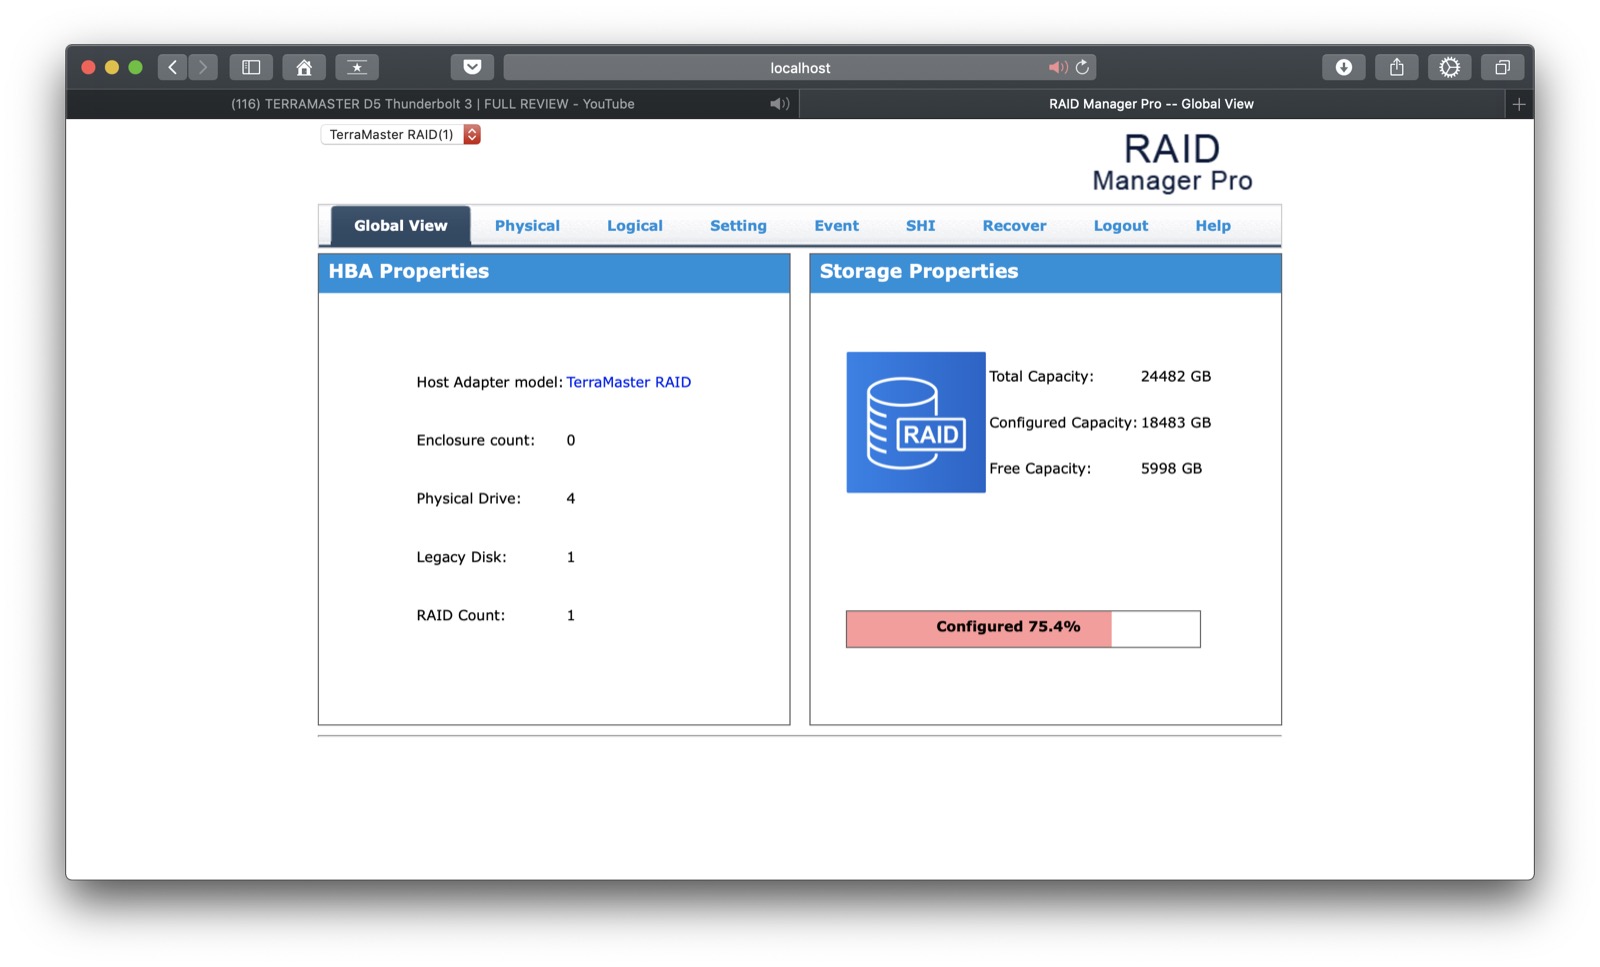This screenshot has width=1600, height=967.
Task: Open the Global View tab
Action: coord(401,226)
